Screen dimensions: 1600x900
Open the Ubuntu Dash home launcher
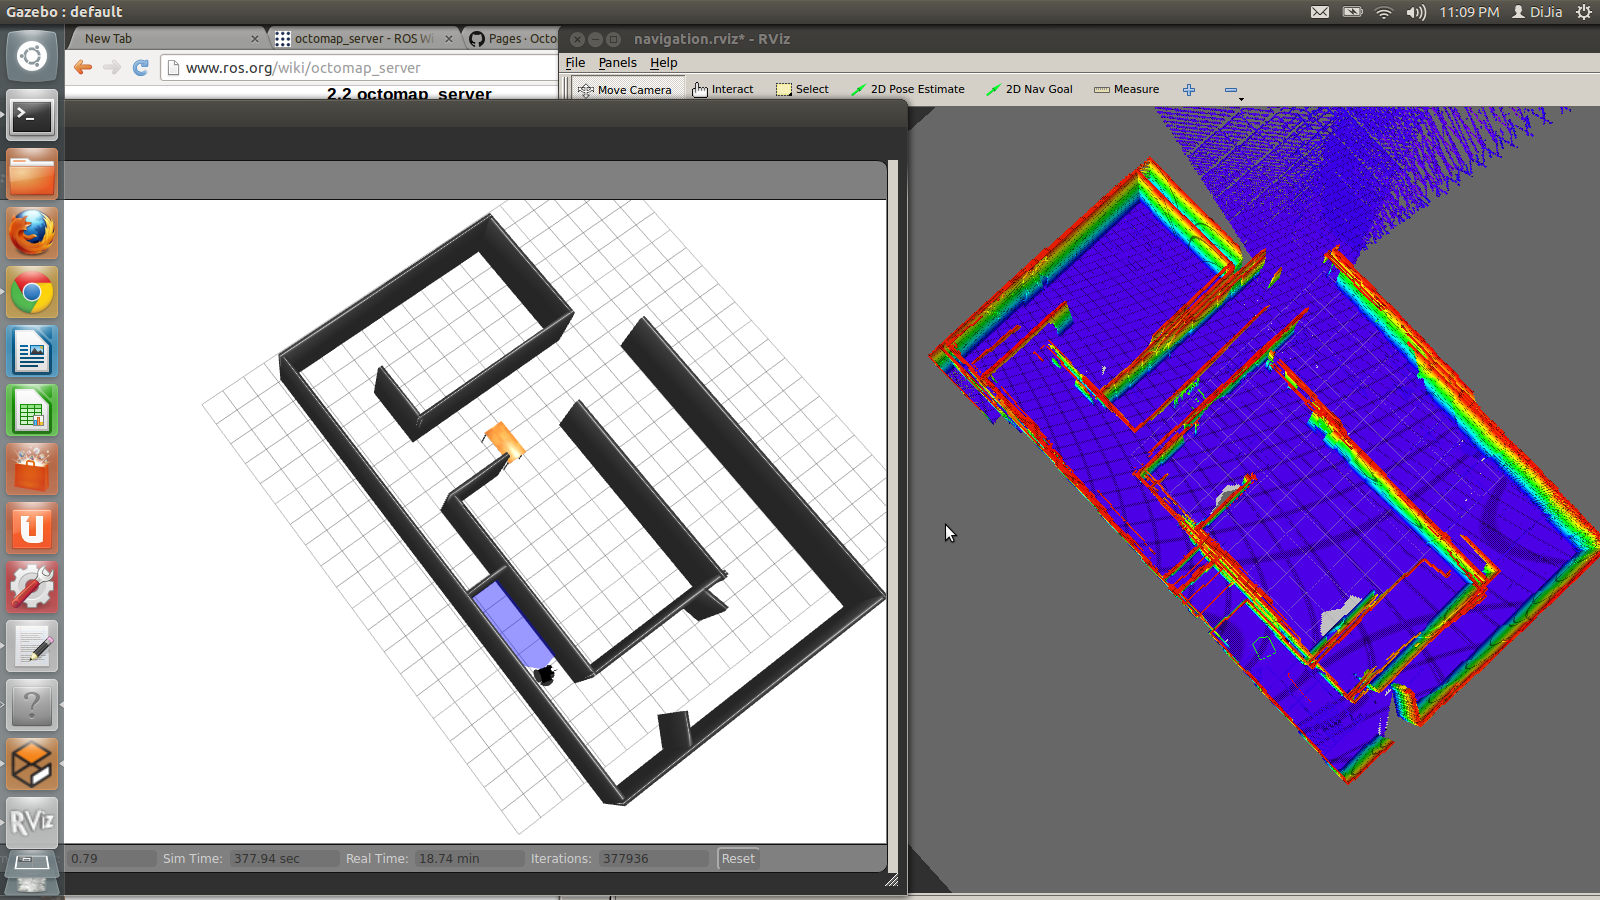point(32,56)
